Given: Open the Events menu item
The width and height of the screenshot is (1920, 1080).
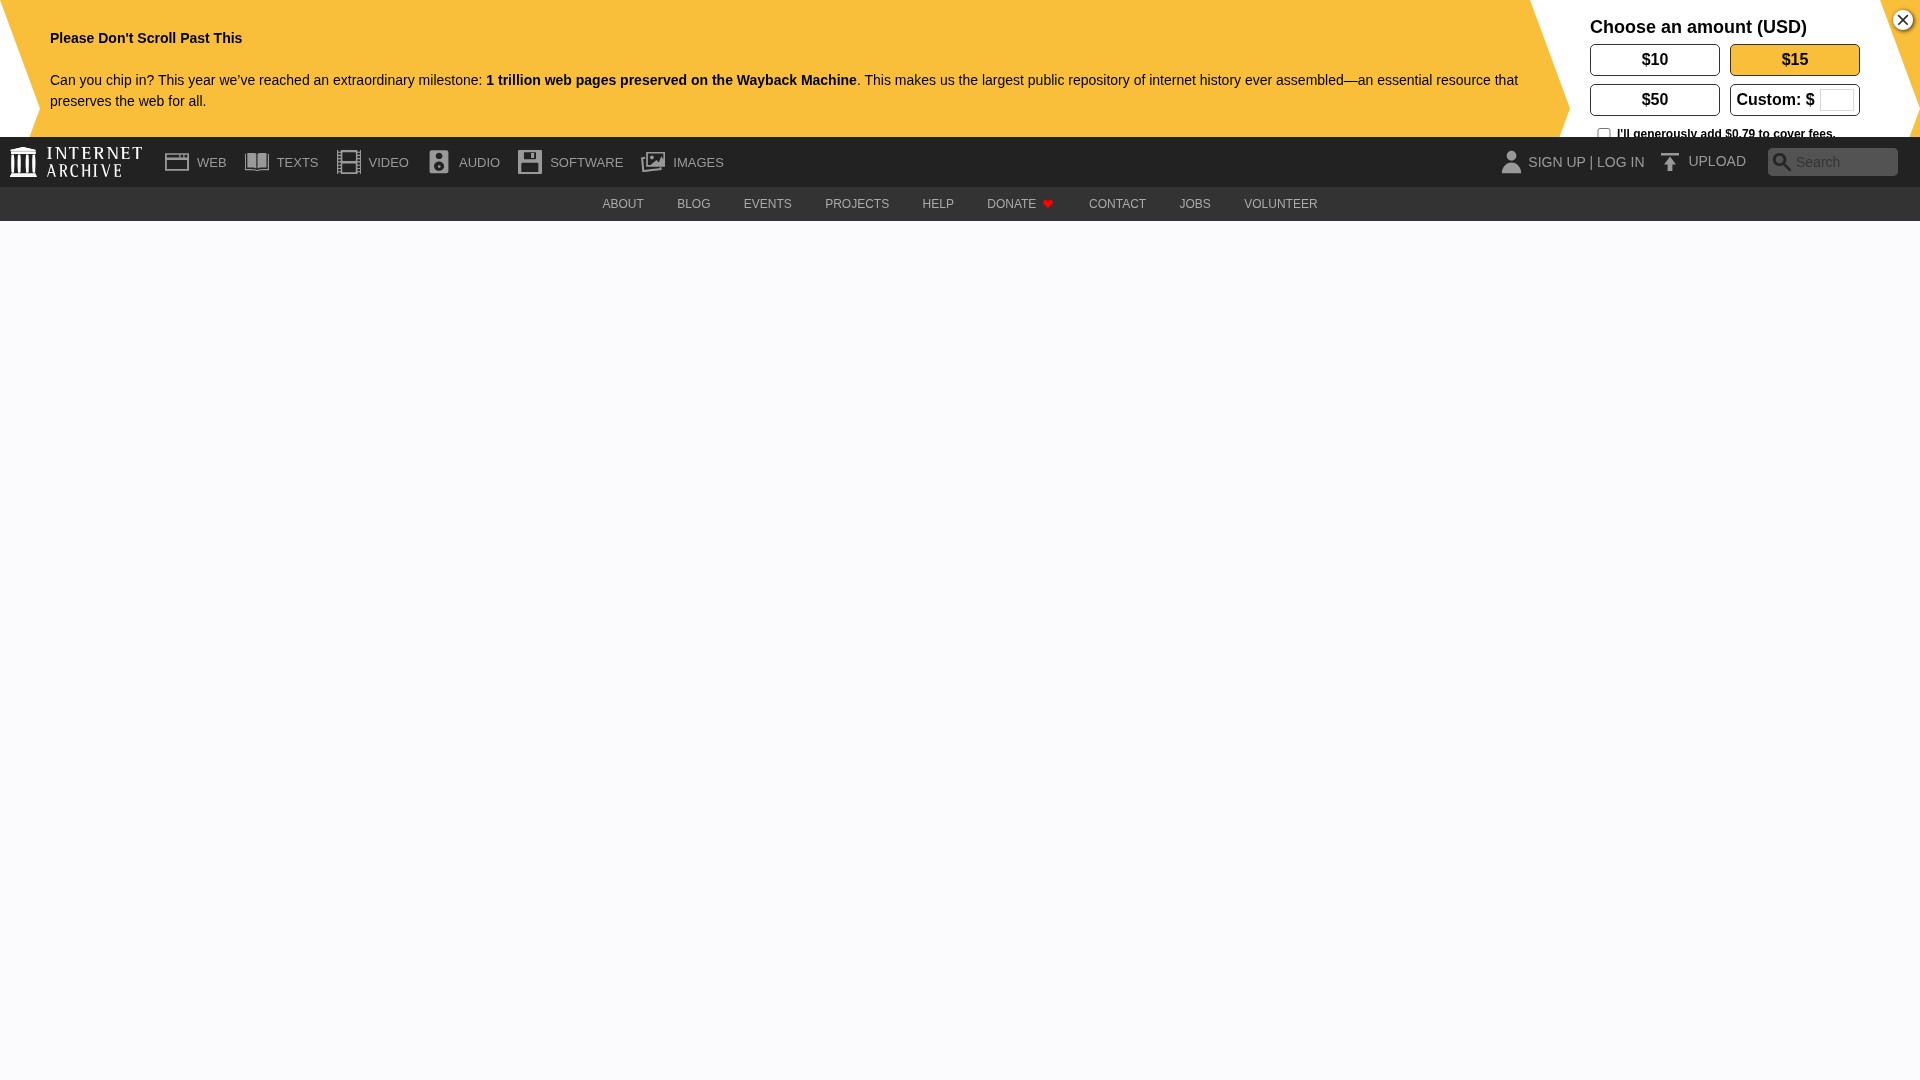Looking at the screenshot, I should pos(768,204).
